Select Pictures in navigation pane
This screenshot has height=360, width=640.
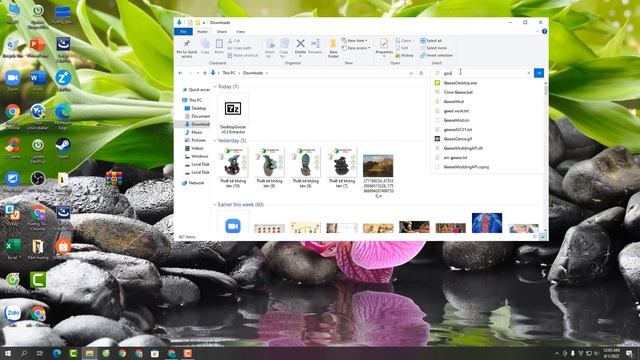(198, 140)
